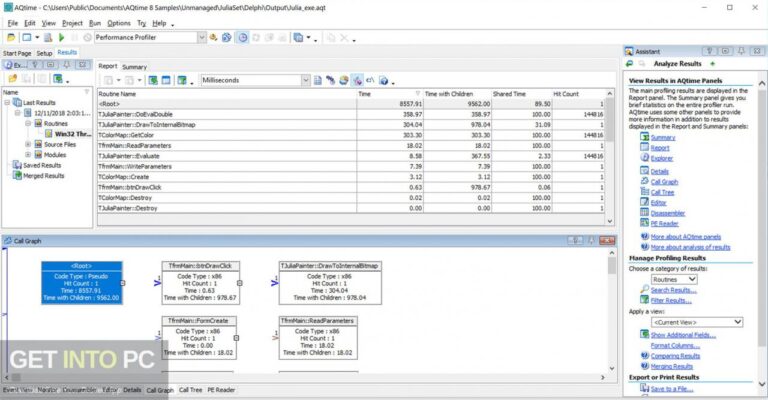Viewport: 768px width, 400px height.
Task: Select Merged Results in the Explorer tree
Action: click(44, 175)
